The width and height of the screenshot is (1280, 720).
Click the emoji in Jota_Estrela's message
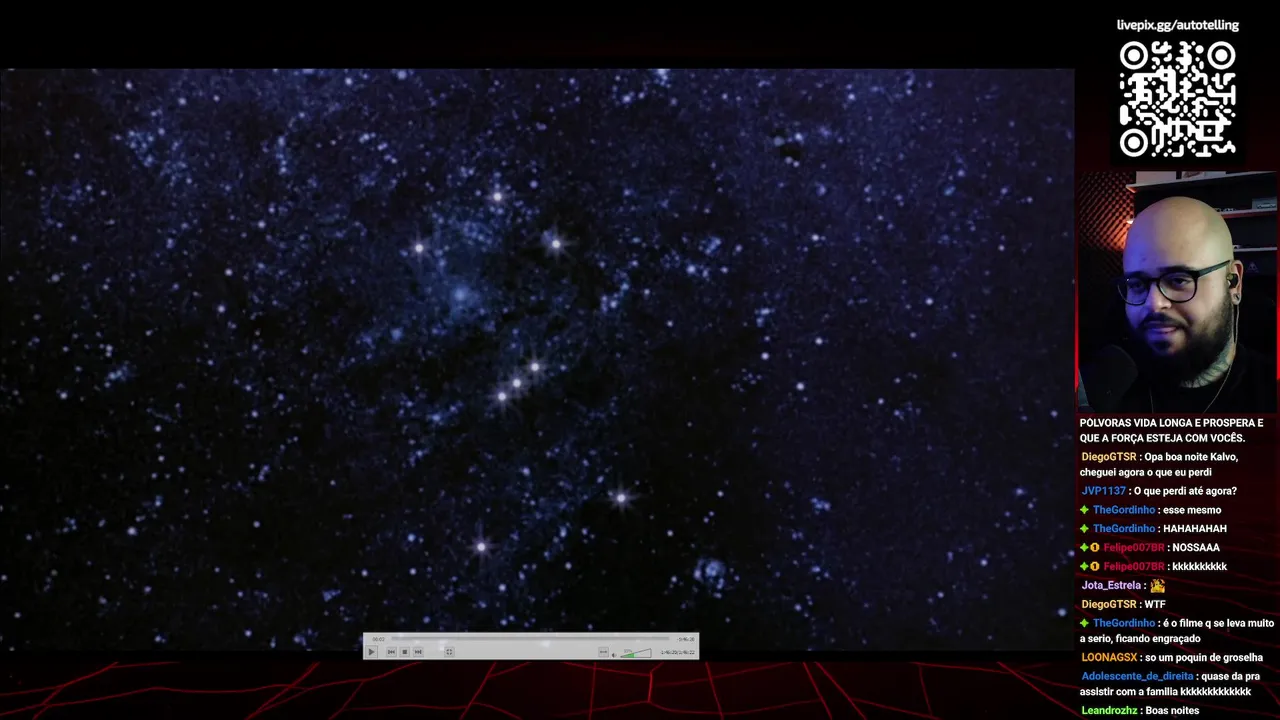(1157, 586)
